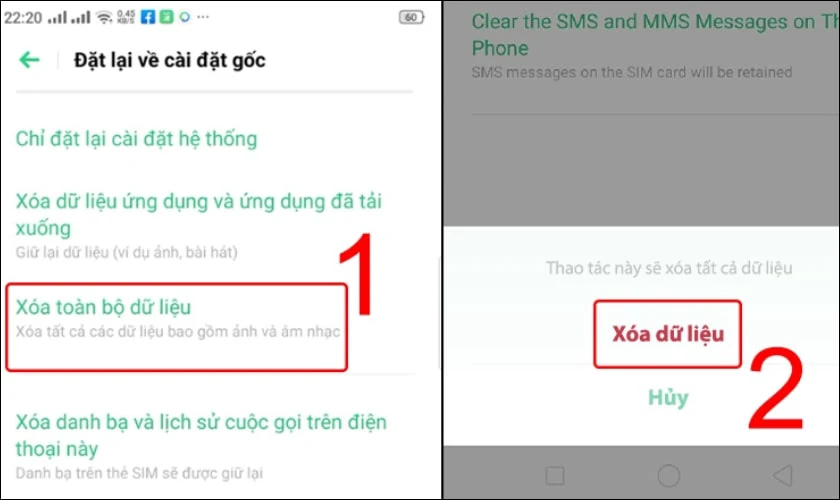840x500 pixels.
Task: Confirm with the Xóa dữ liệu button
Action: pos(668,334)
